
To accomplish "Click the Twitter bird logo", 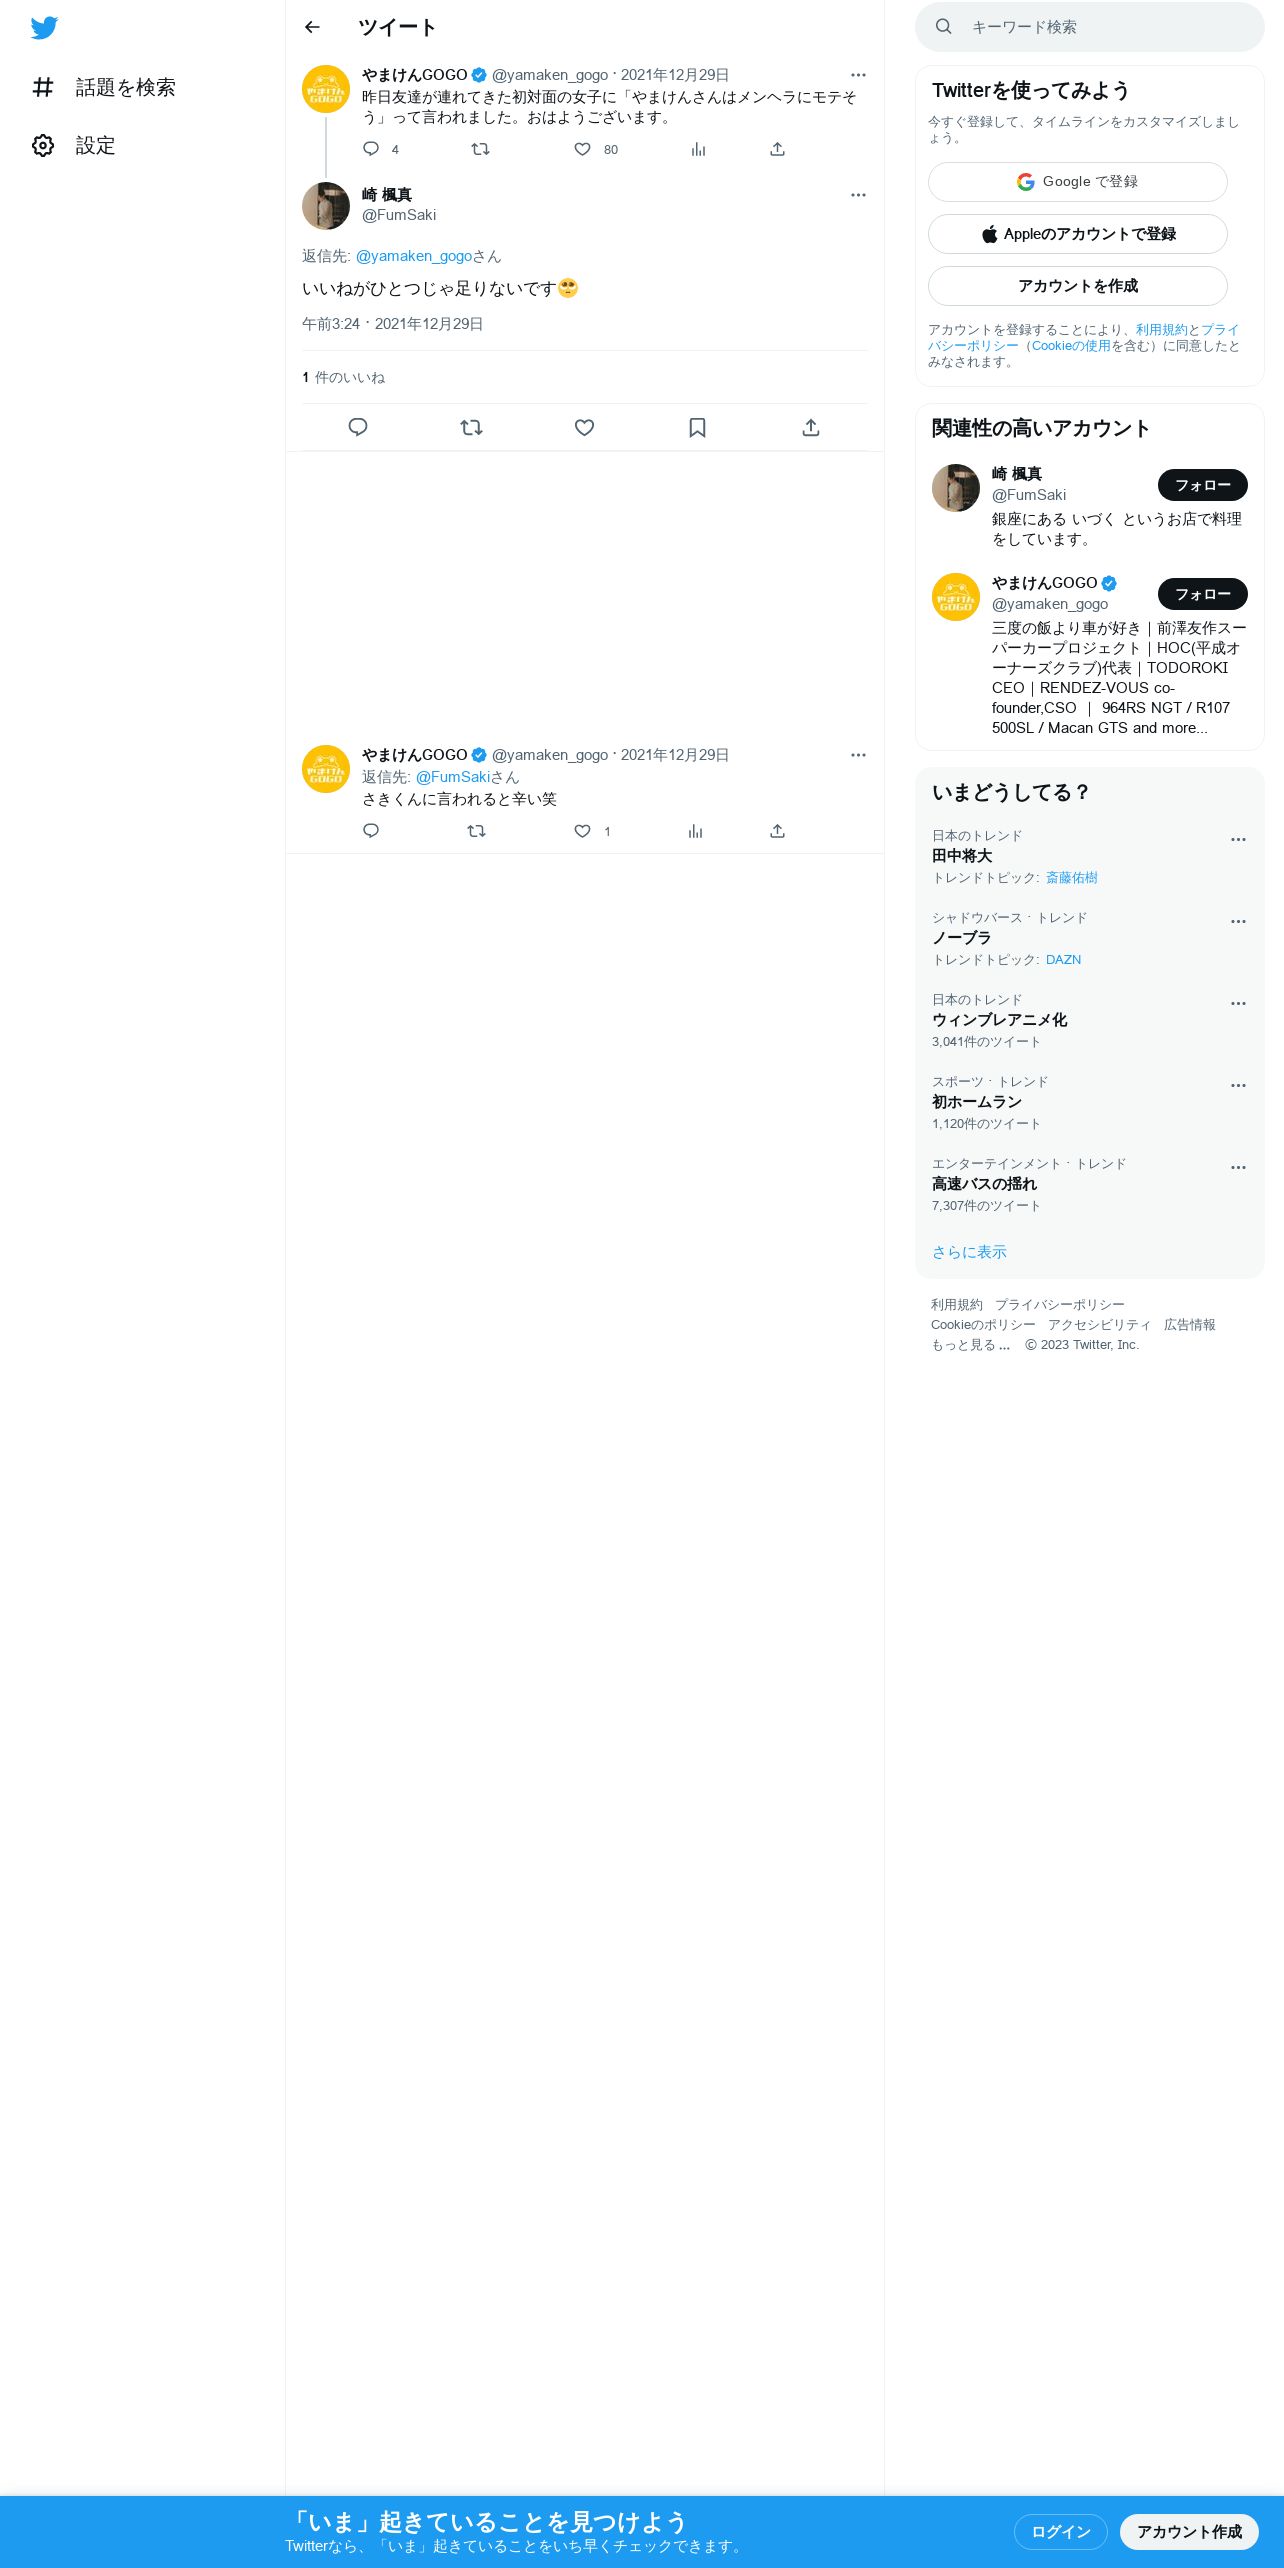I will click(44, 28).
